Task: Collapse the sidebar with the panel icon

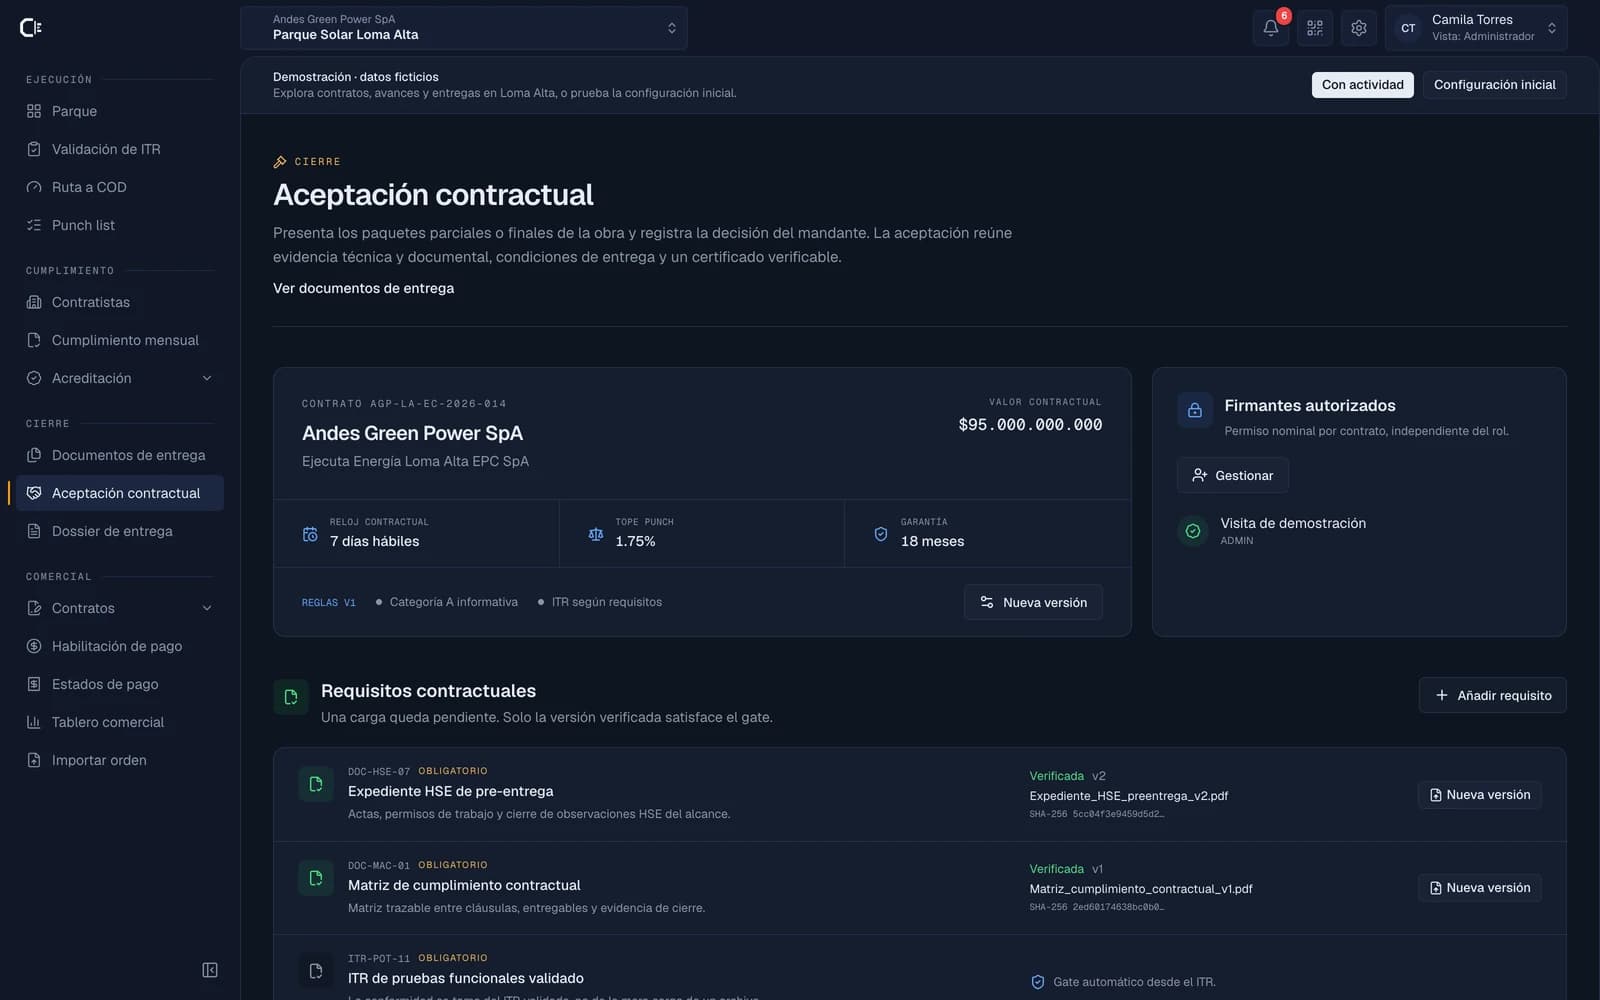Action: click(210, 970)
